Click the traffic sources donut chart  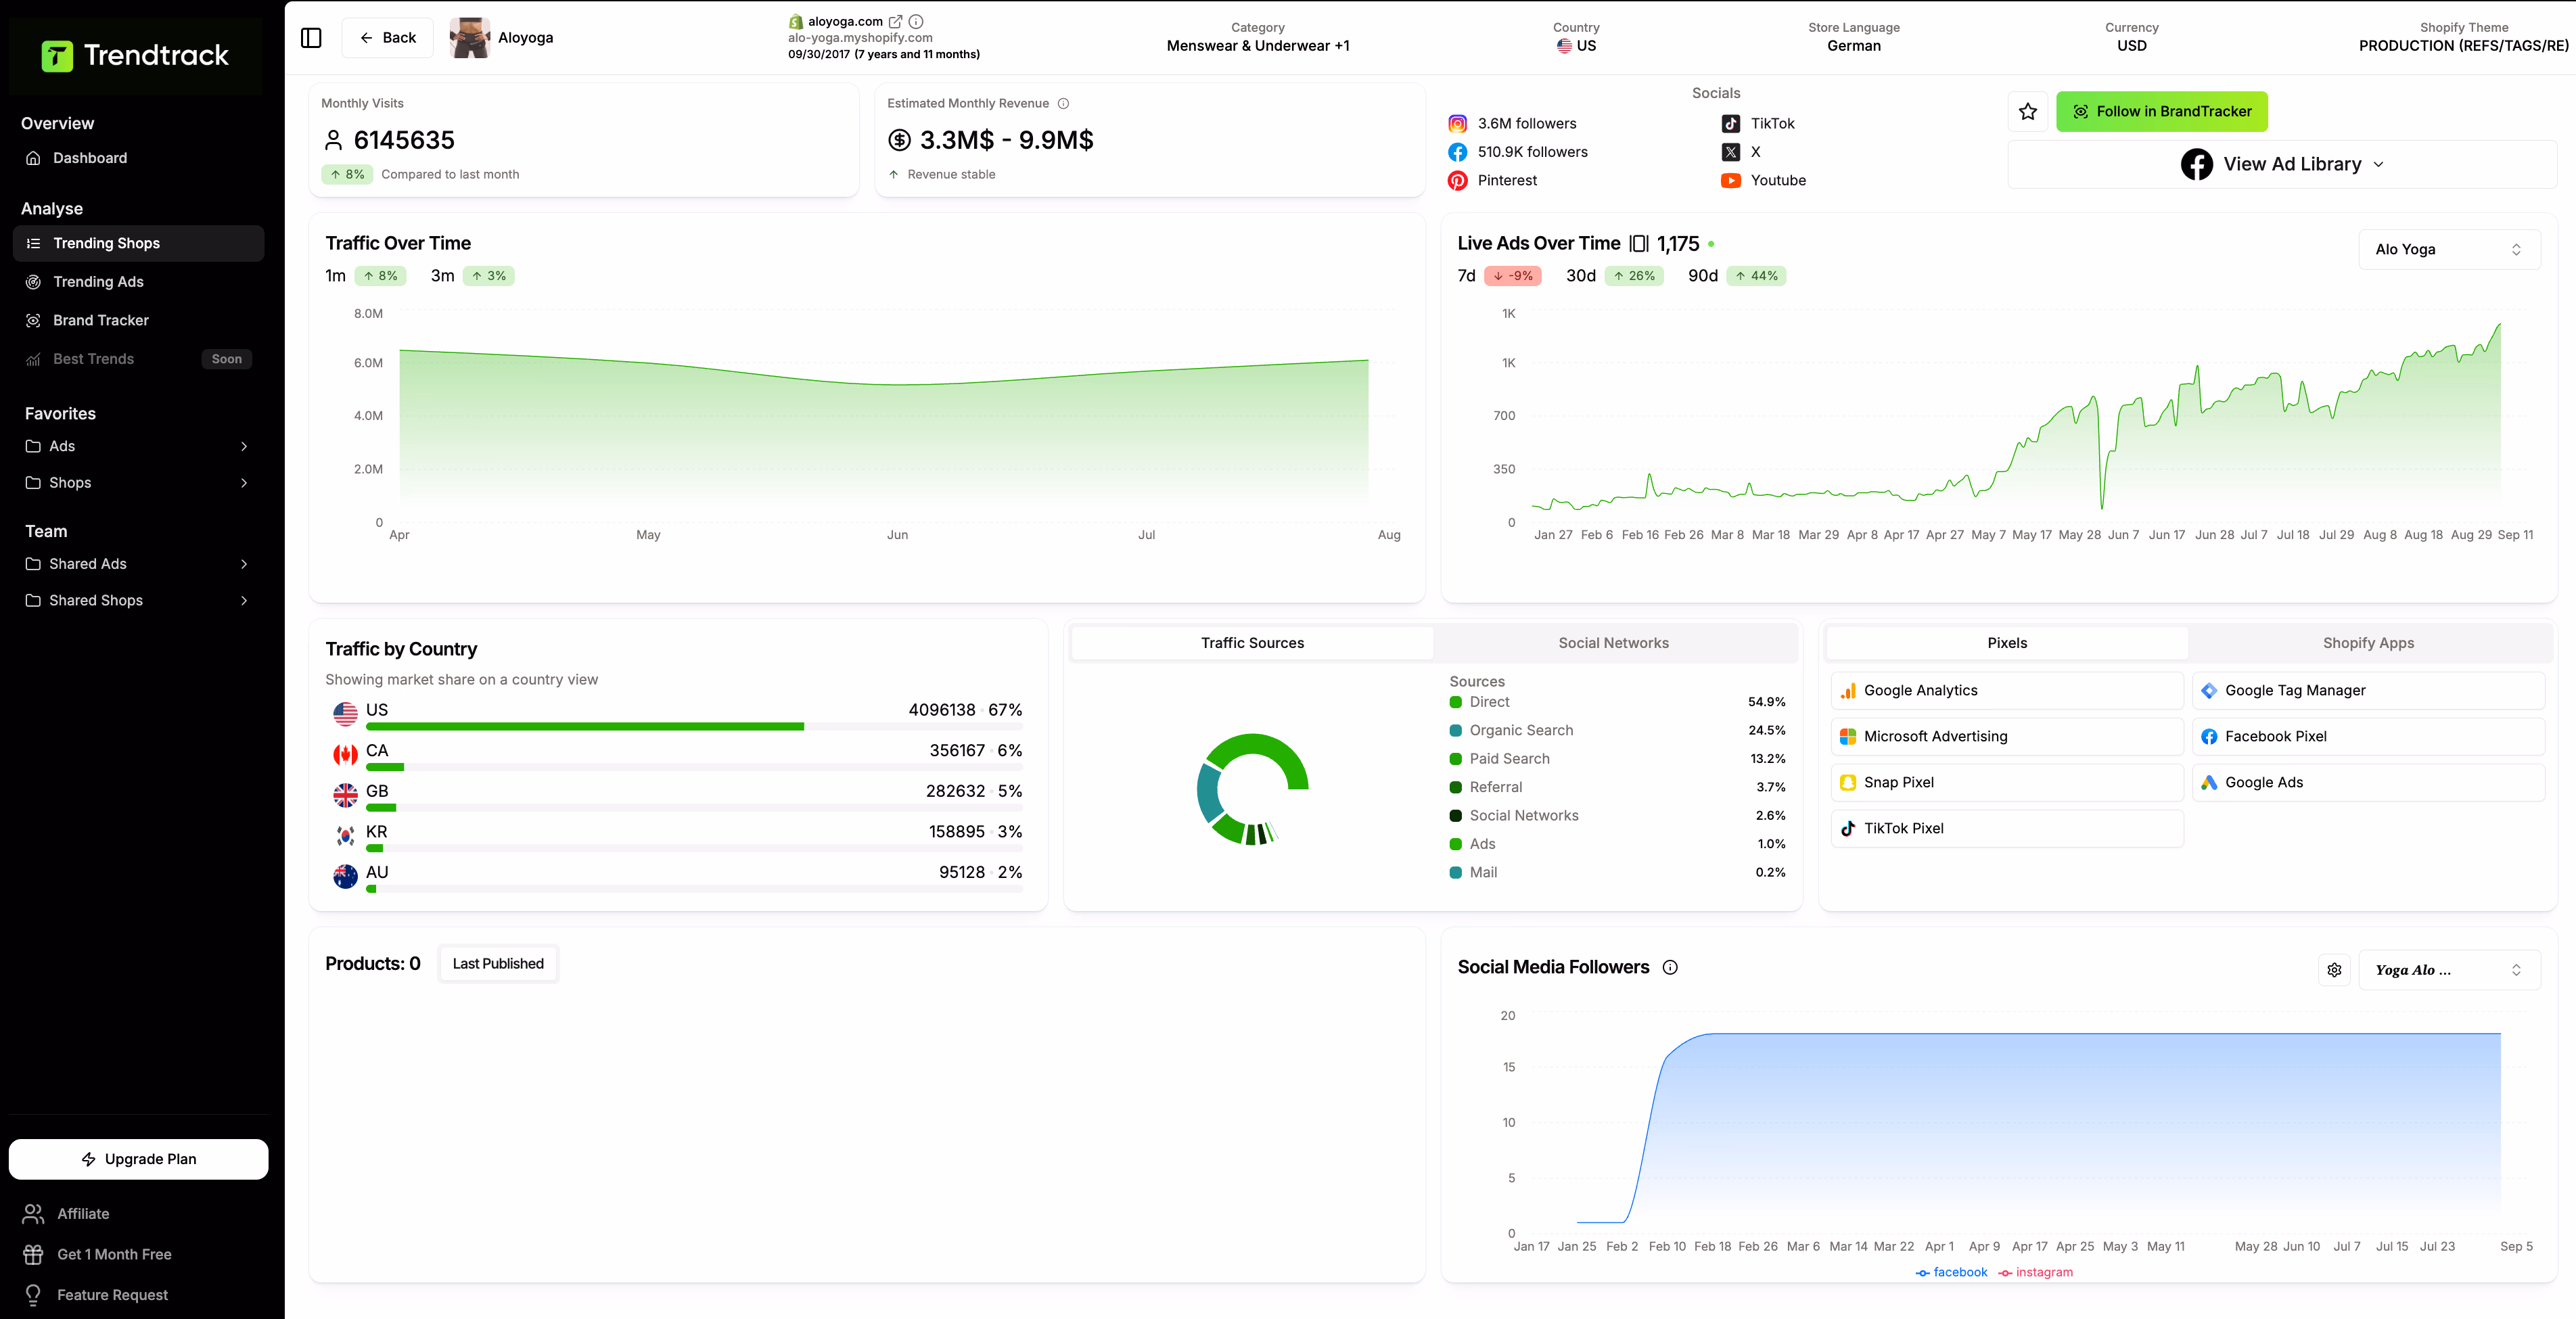1252,790
